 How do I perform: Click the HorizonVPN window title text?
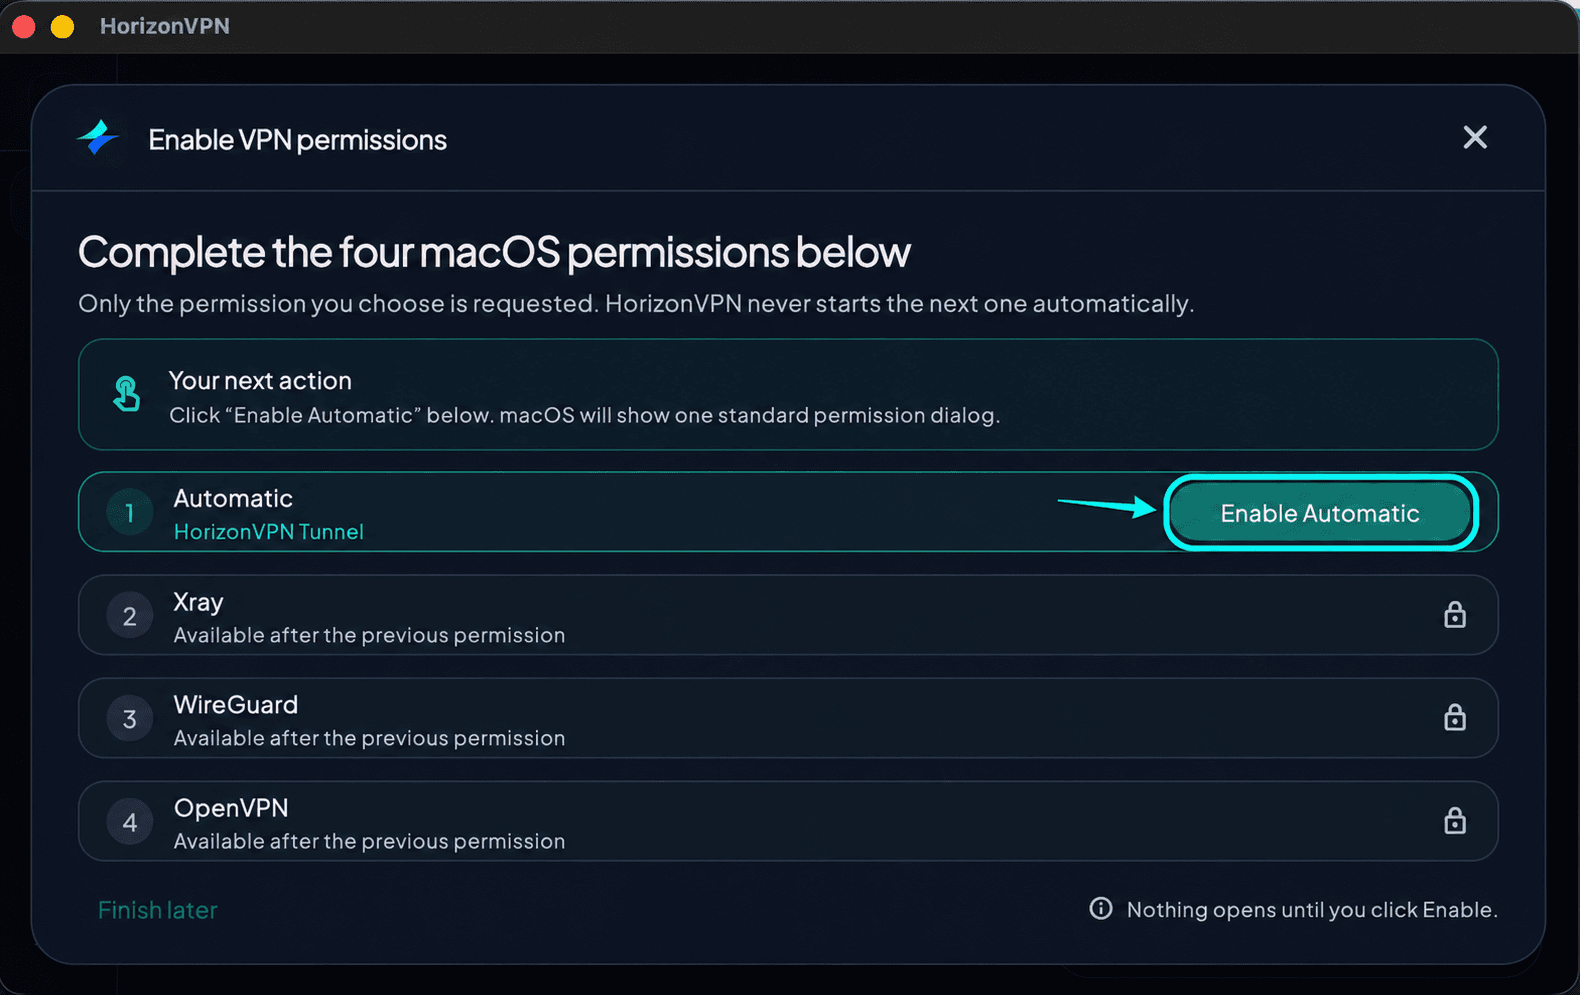(165, 26)
